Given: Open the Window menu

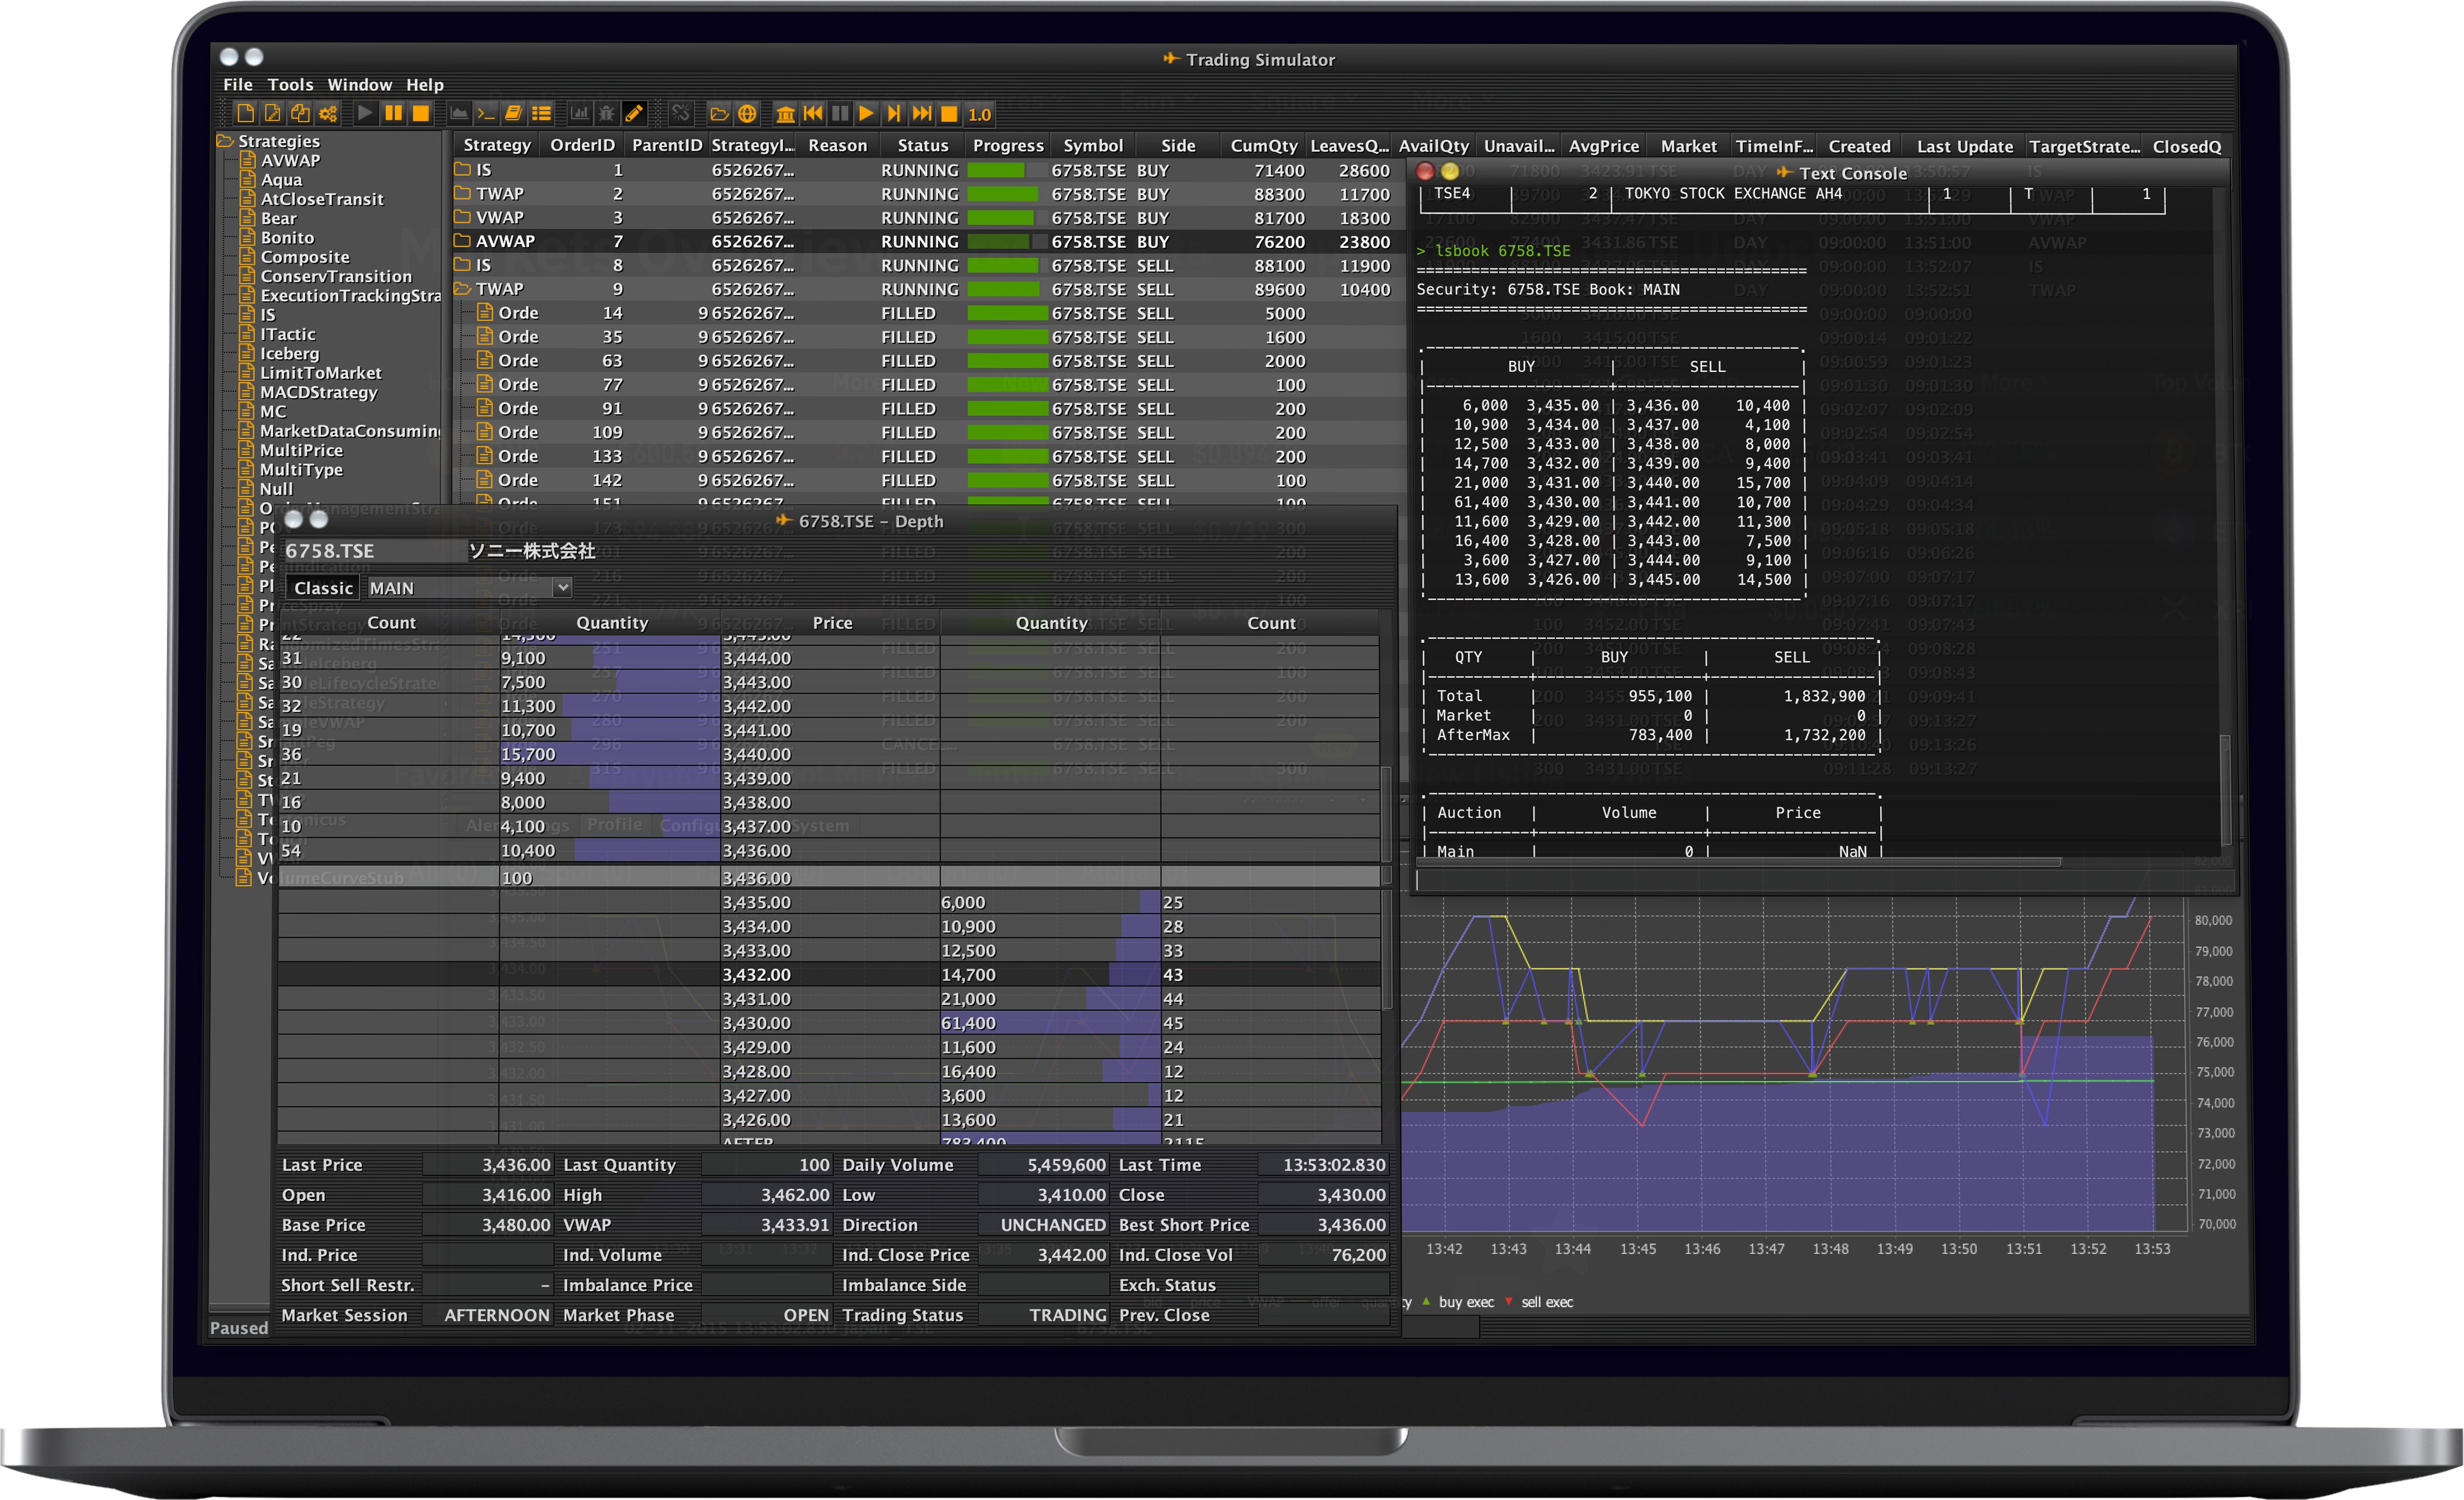Looking at the screenshot, I should 359,85.
